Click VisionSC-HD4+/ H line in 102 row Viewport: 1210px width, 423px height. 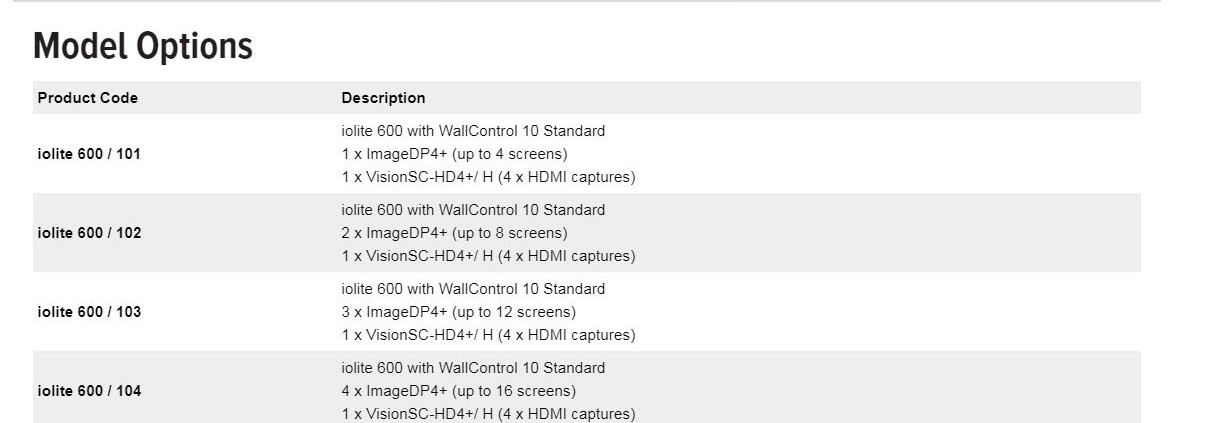click(x=488, y=256)
